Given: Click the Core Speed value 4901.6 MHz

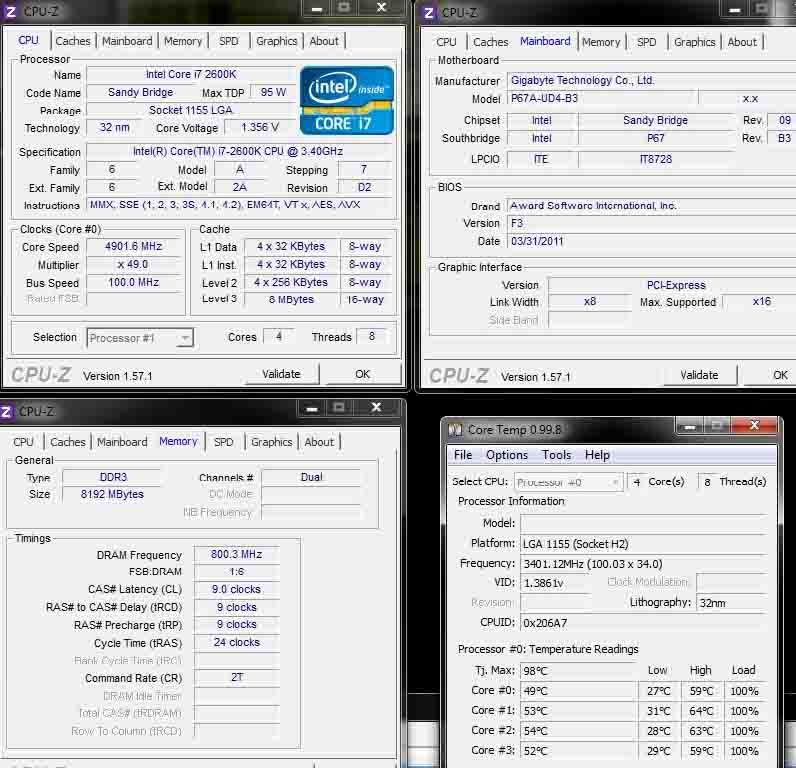Looking at the screenshot, I should pyautogui.click(x=134, y=247).
